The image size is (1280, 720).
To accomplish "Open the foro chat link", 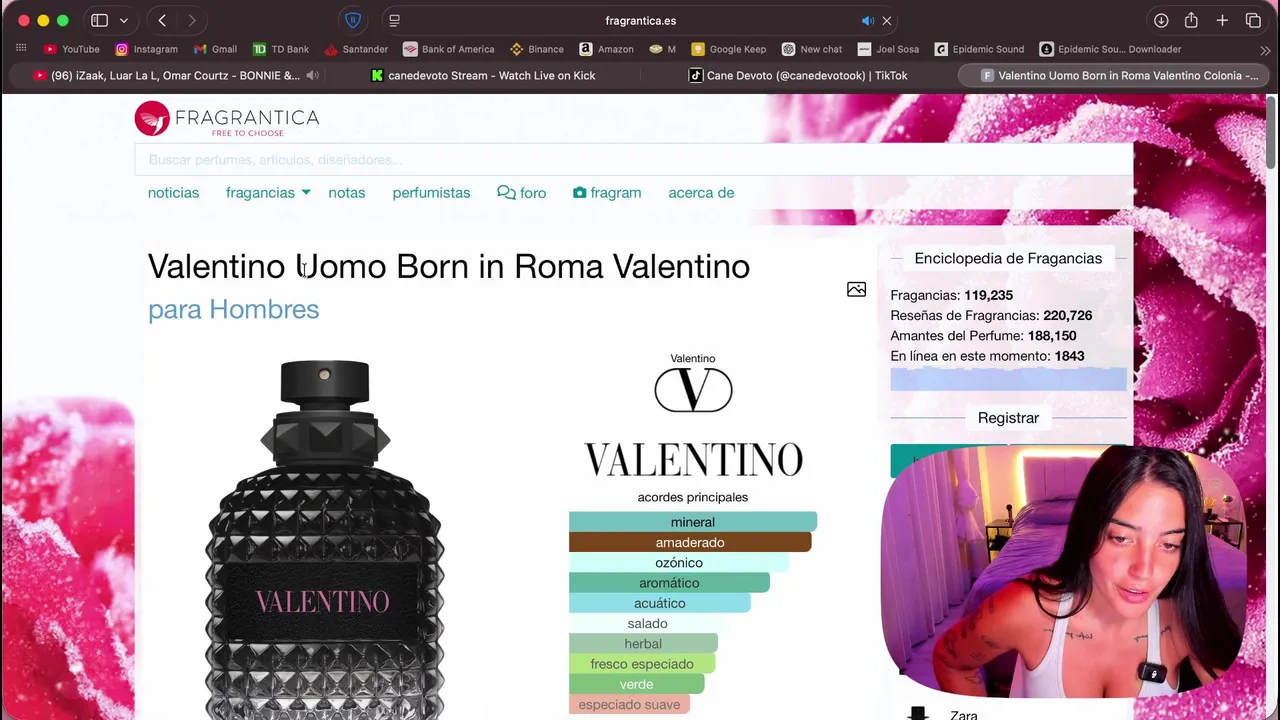I will pyautogui.click(x=521, y=193).
